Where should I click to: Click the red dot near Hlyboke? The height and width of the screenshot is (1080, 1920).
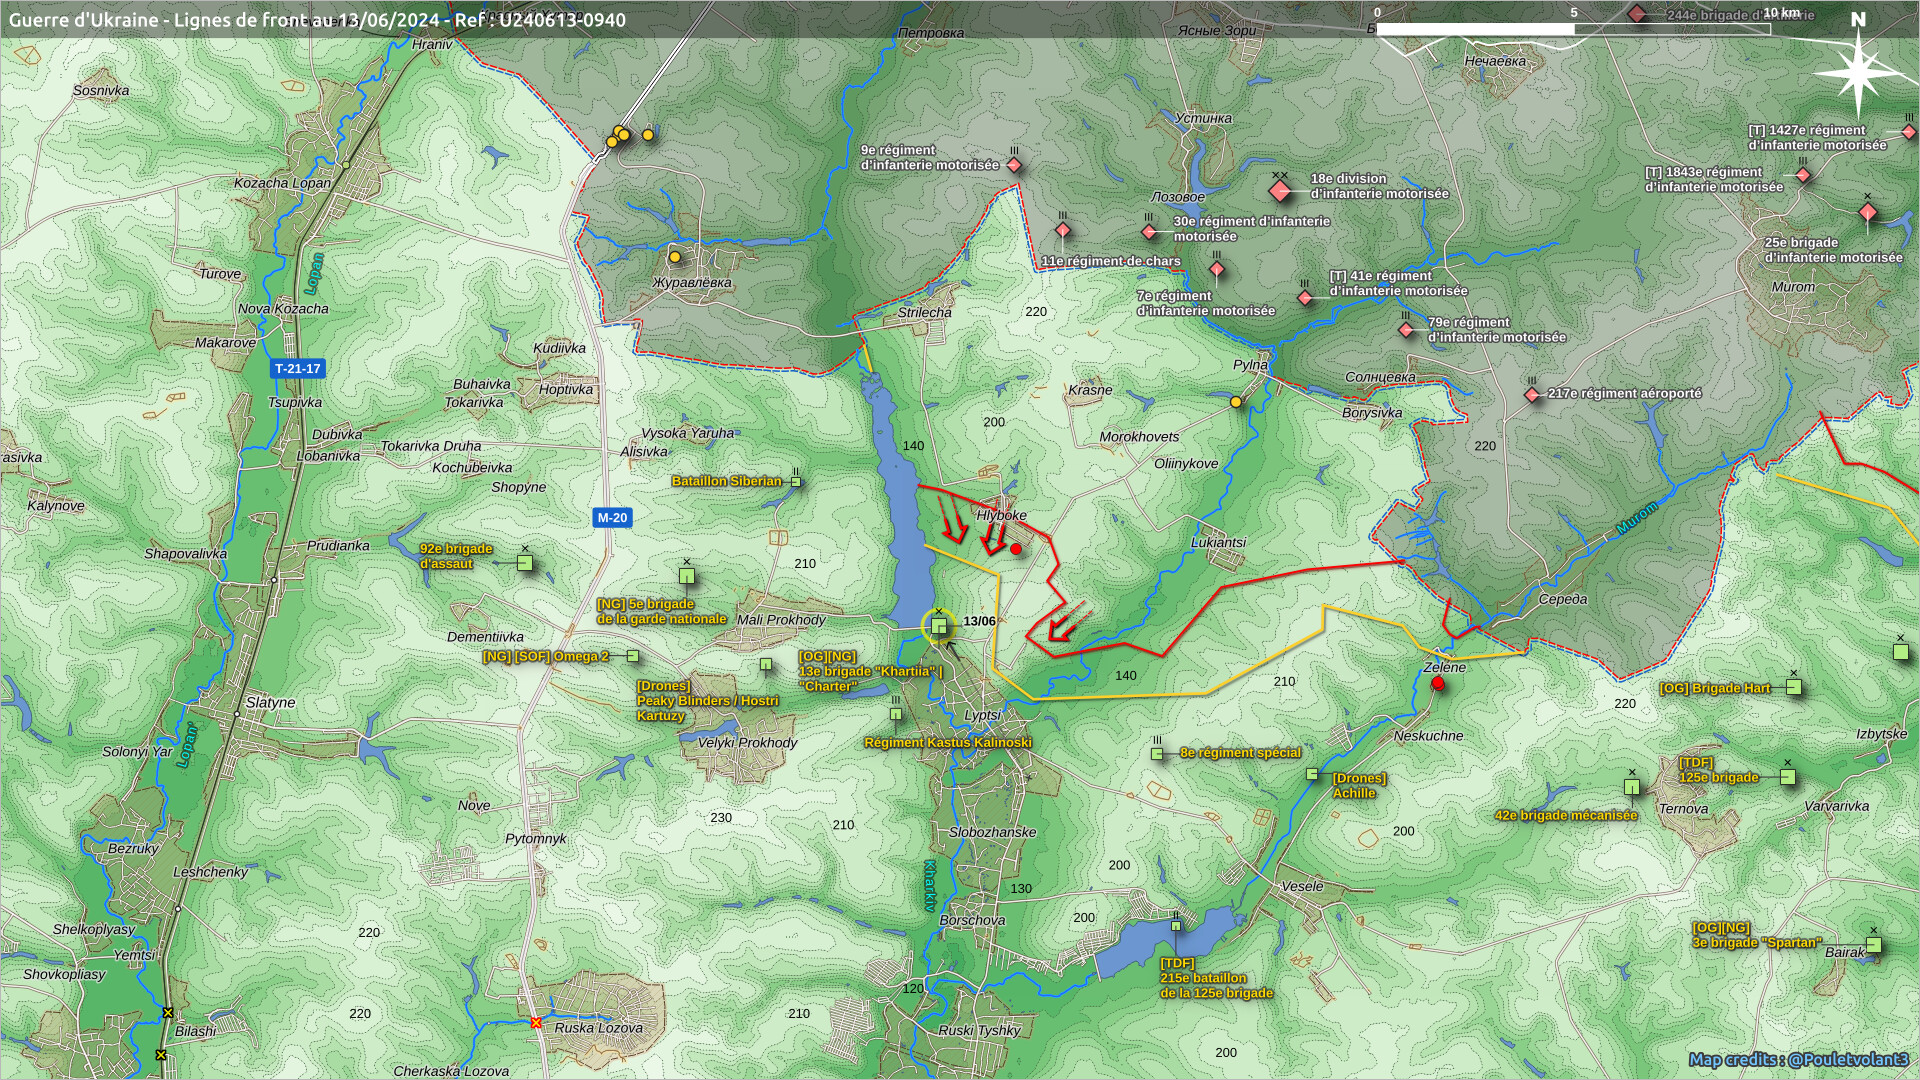tap(1016, 549)
